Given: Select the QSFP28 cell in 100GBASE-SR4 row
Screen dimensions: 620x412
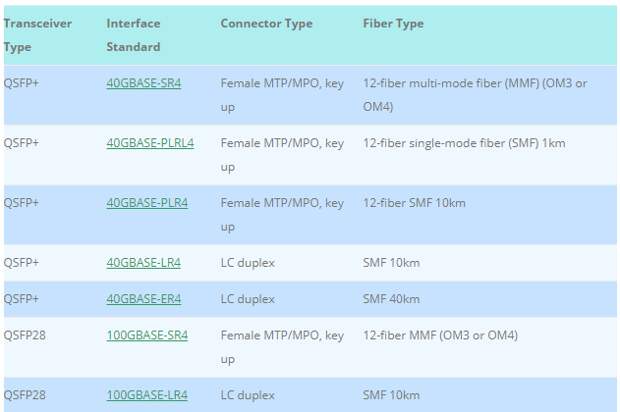Looking at the screenshot, I should [x=25, y=335].
